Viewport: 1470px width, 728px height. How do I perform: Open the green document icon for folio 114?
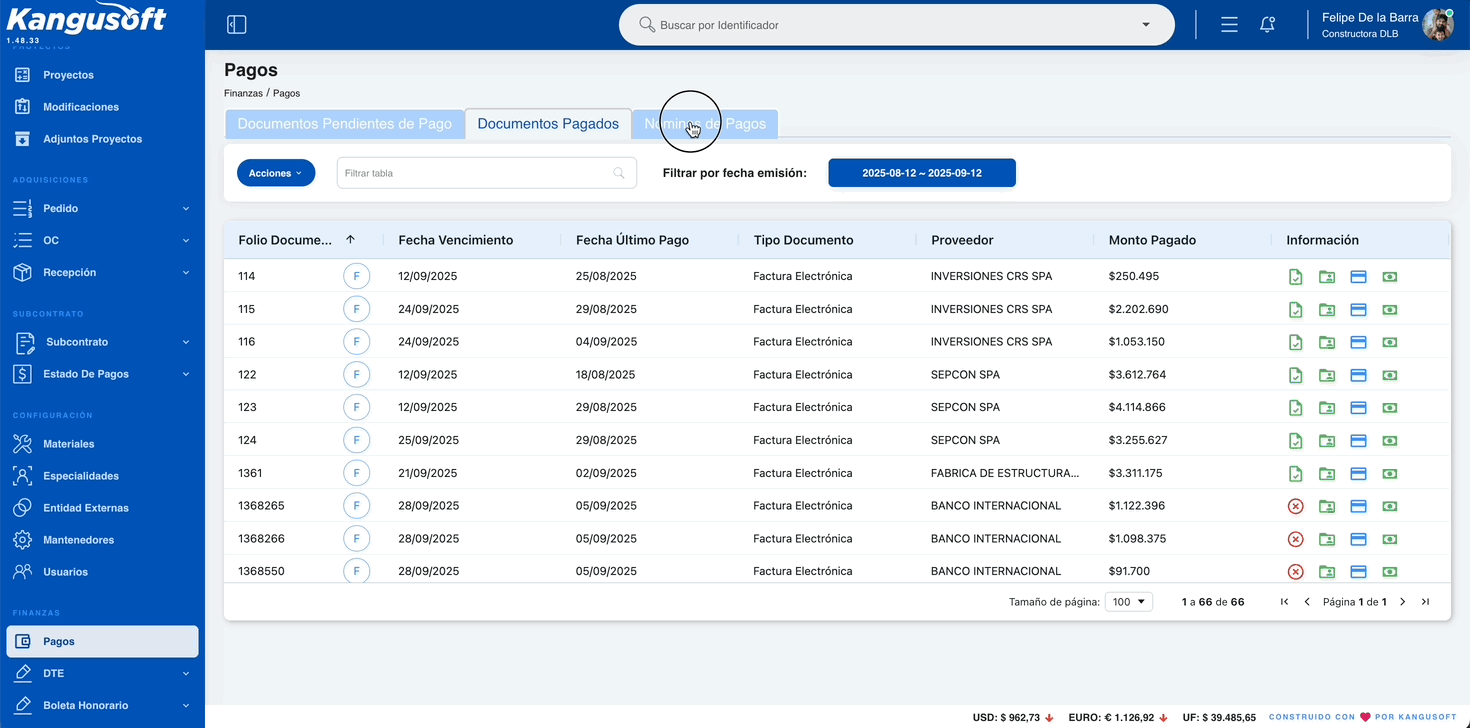coord(1295,277)
